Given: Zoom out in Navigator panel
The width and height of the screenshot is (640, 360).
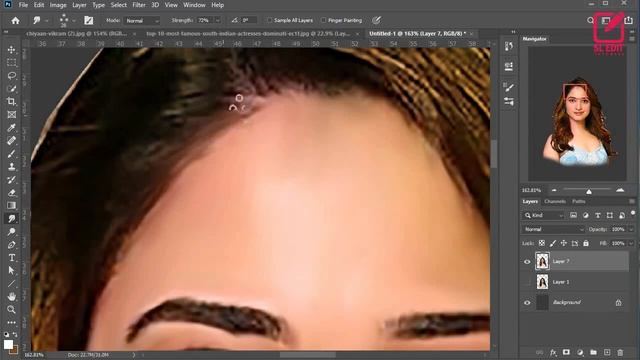Looking at the screenshot, I should coord(554,190).
